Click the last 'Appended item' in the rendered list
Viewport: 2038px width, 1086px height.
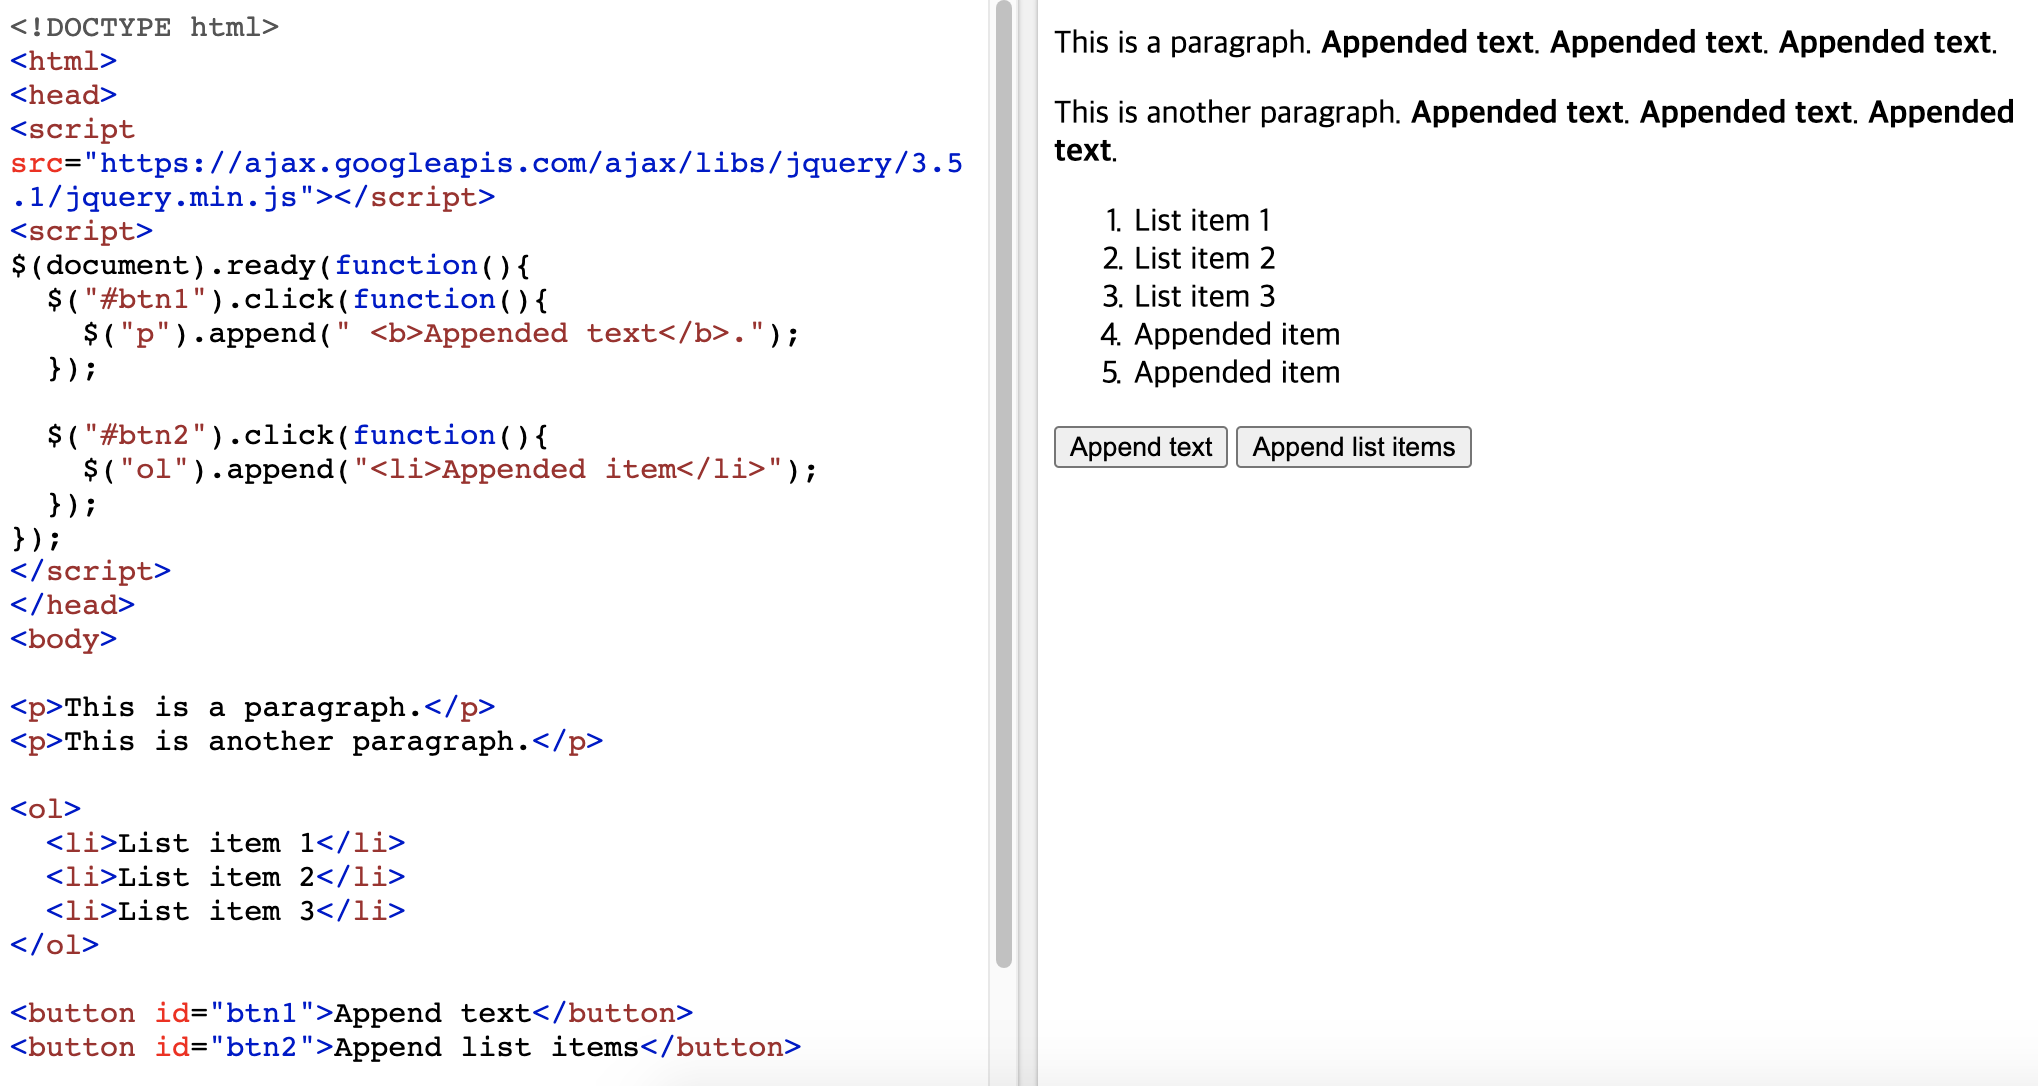(x=1236, y=372)
